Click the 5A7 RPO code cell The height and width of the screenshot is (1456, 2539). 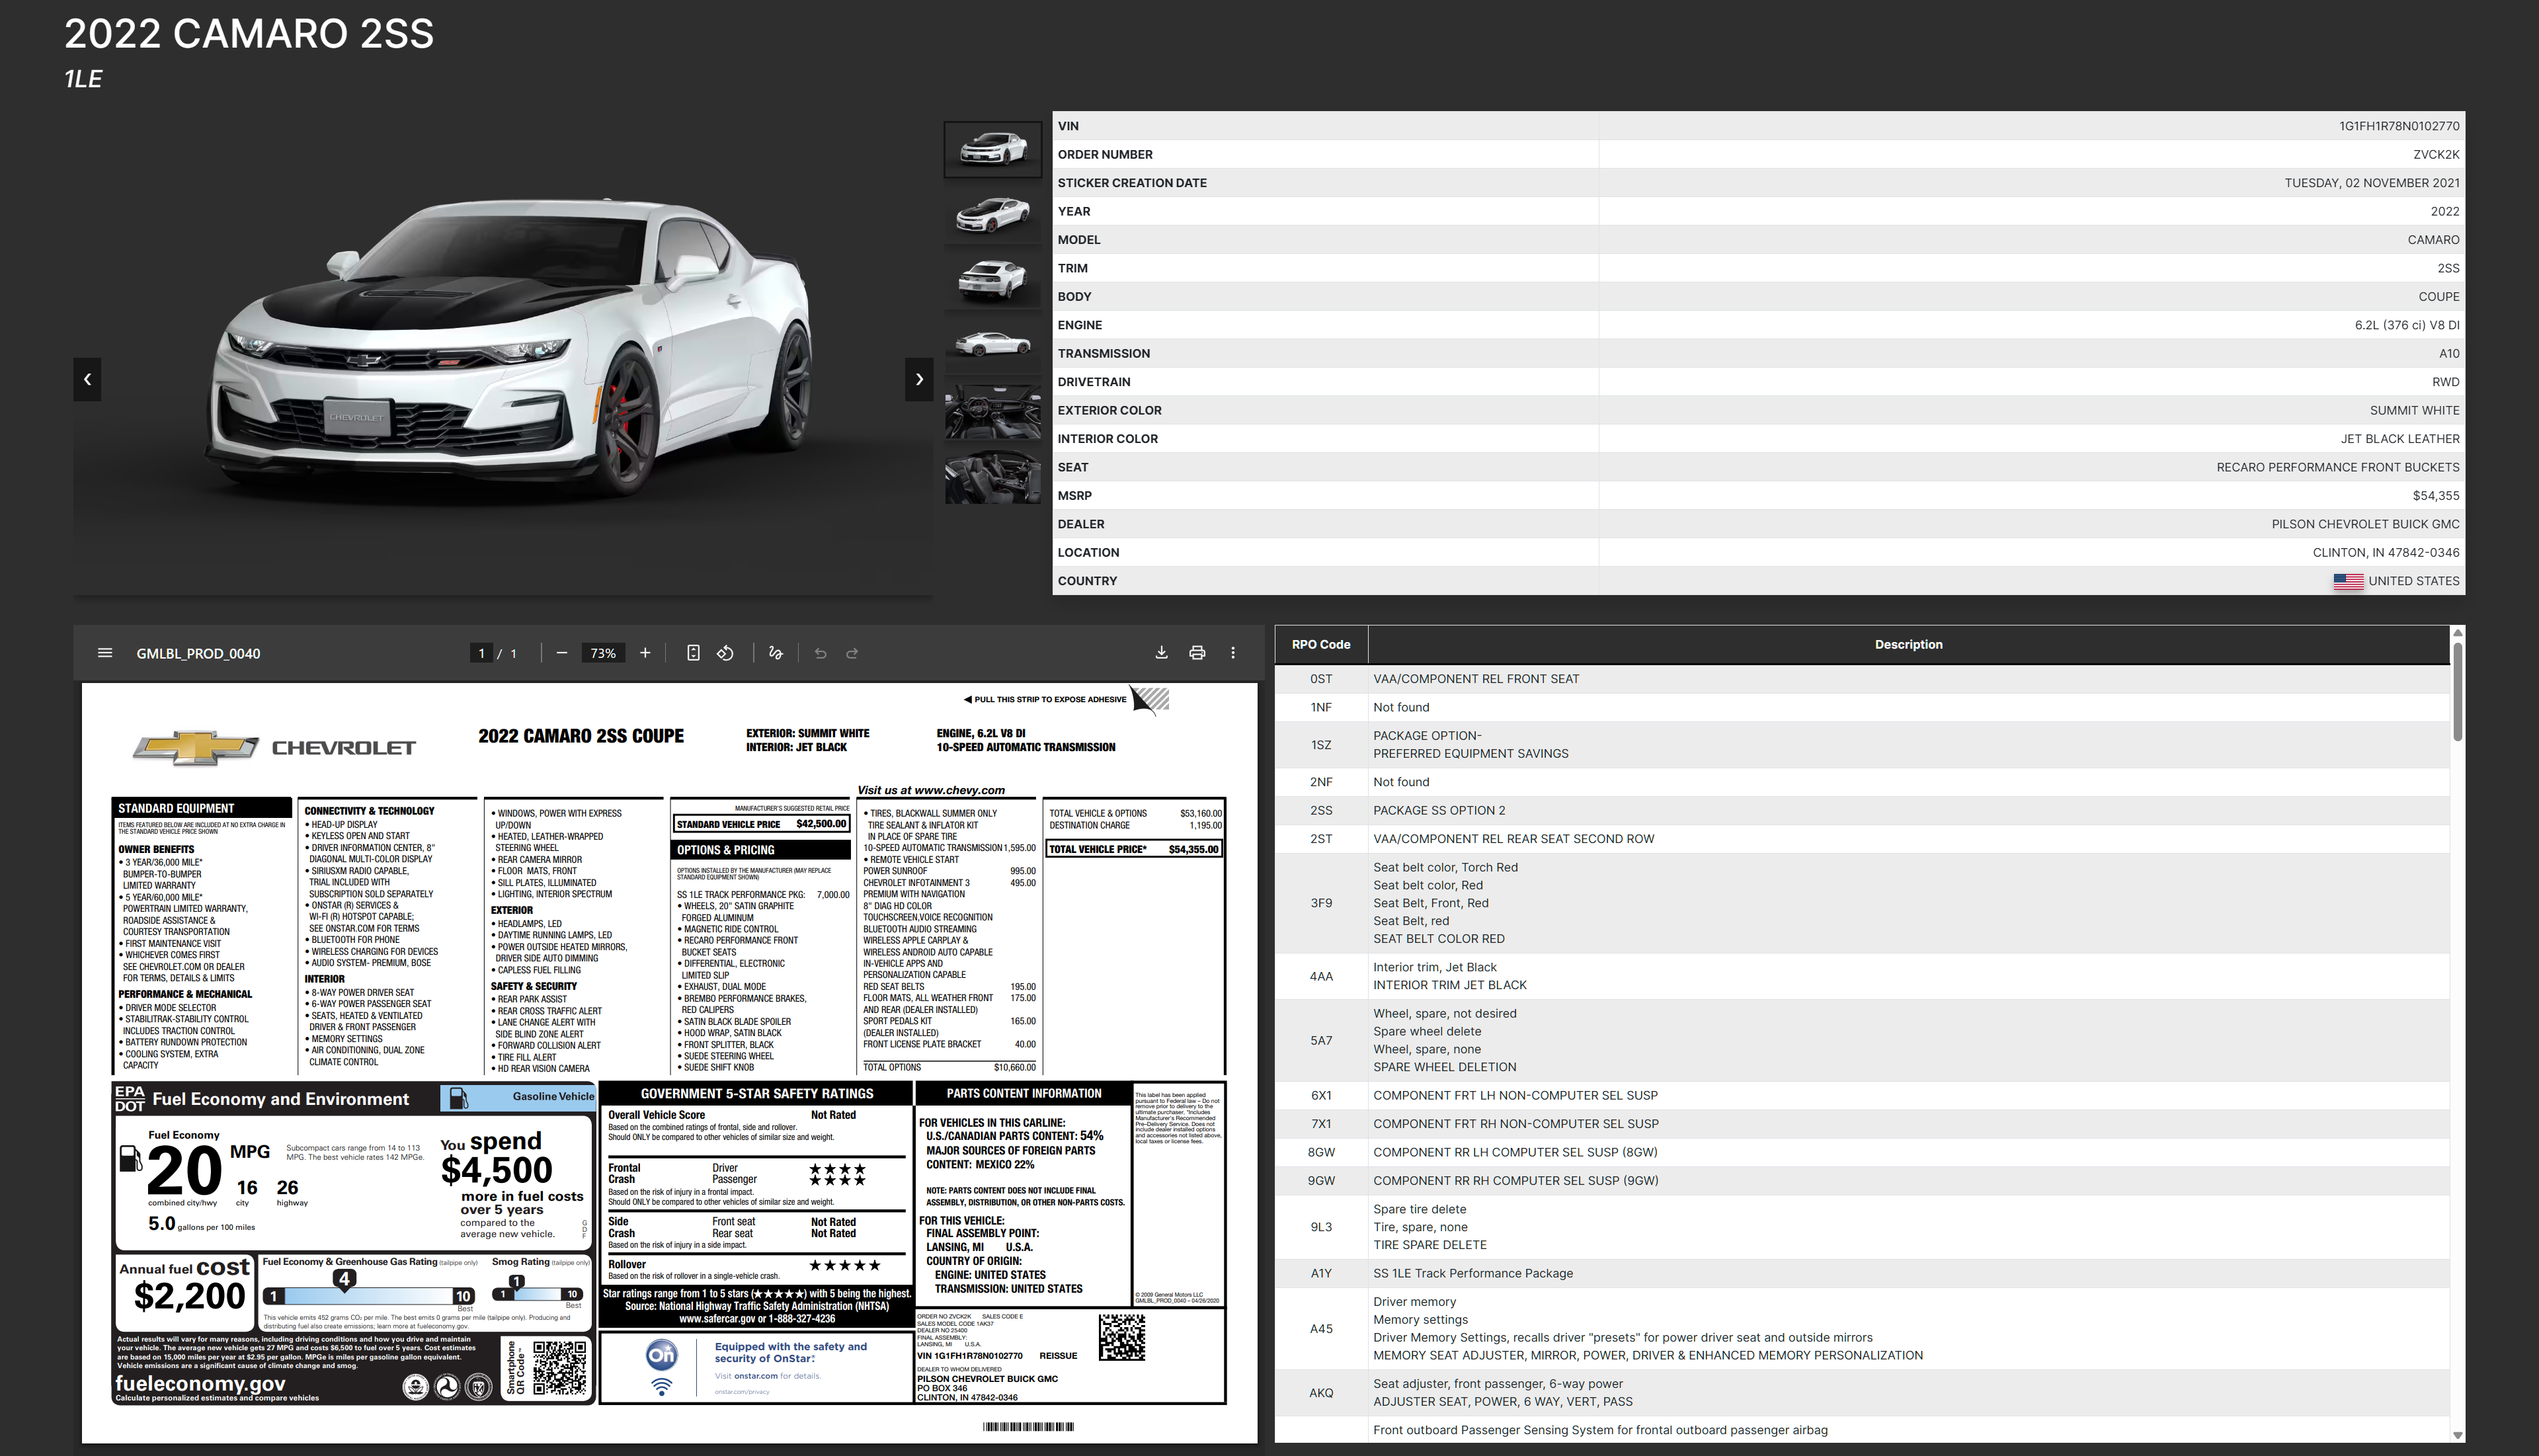[x=1321, y=1041]
